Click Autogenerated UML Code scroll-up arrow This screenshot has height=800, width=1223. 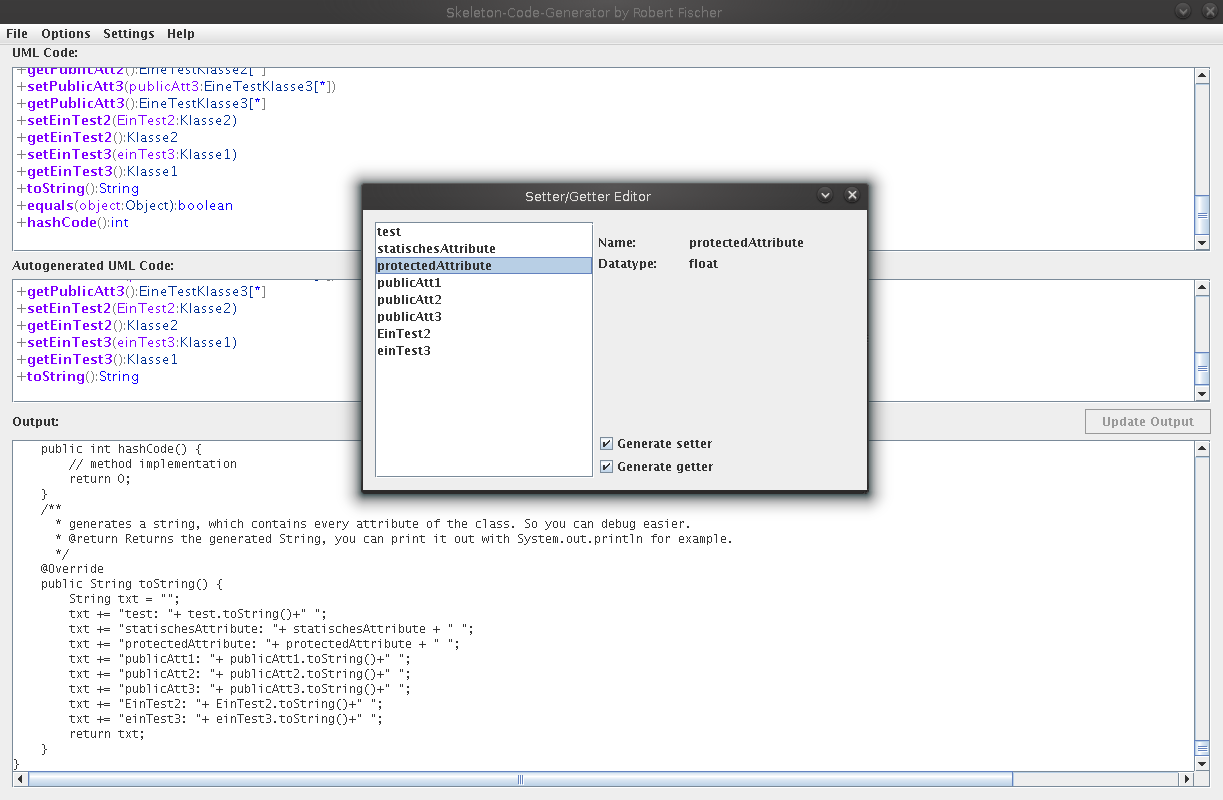tap(1202, 288)
